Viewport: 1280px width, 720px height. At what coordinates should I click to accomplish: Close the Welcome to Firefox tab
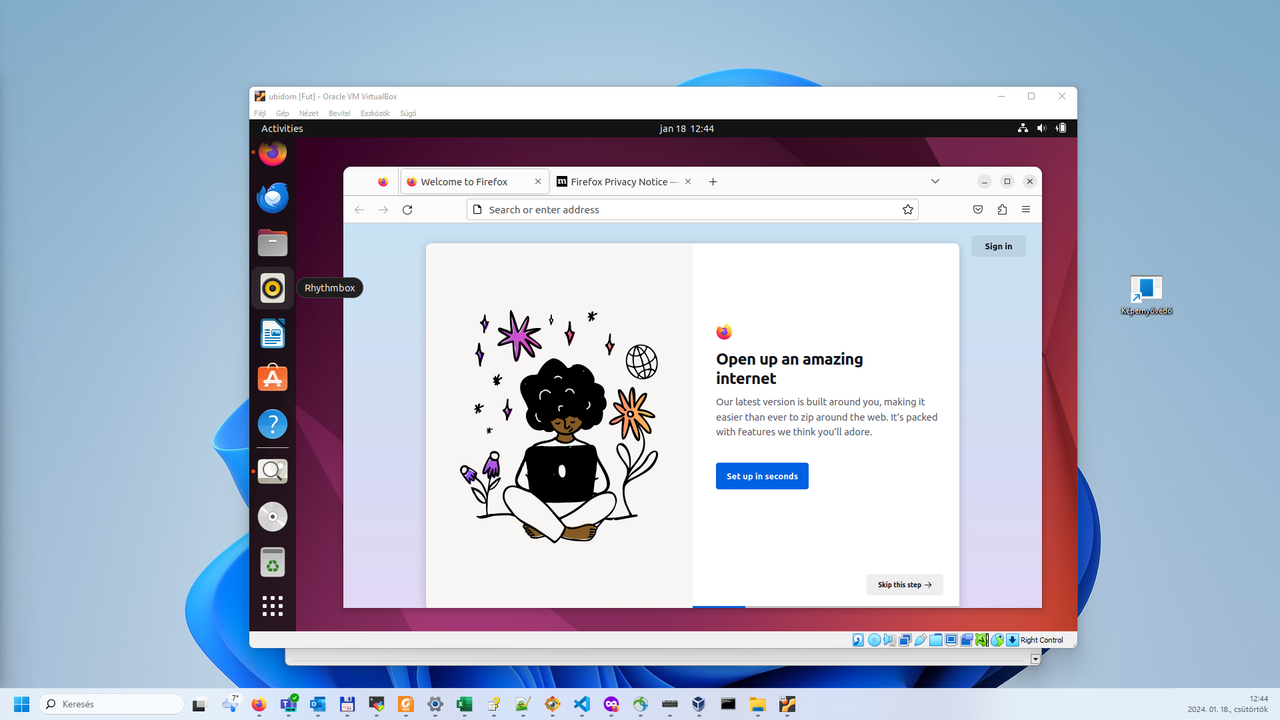point(538,182)
